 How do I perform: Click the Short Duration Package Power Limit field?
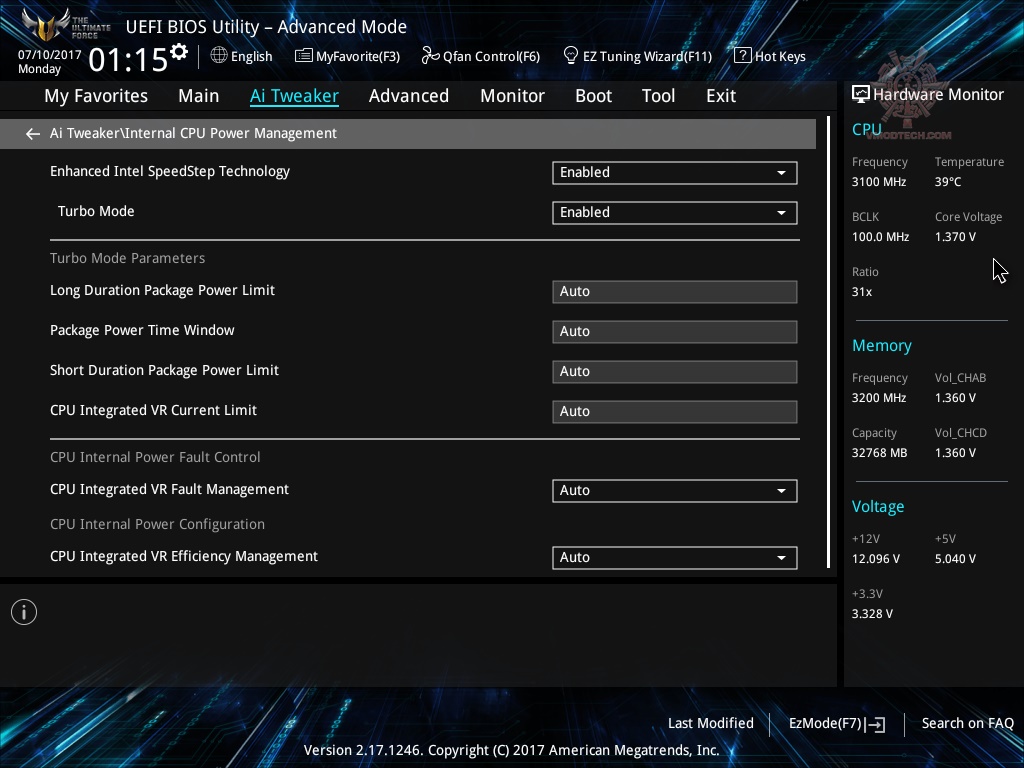(675, 371)
